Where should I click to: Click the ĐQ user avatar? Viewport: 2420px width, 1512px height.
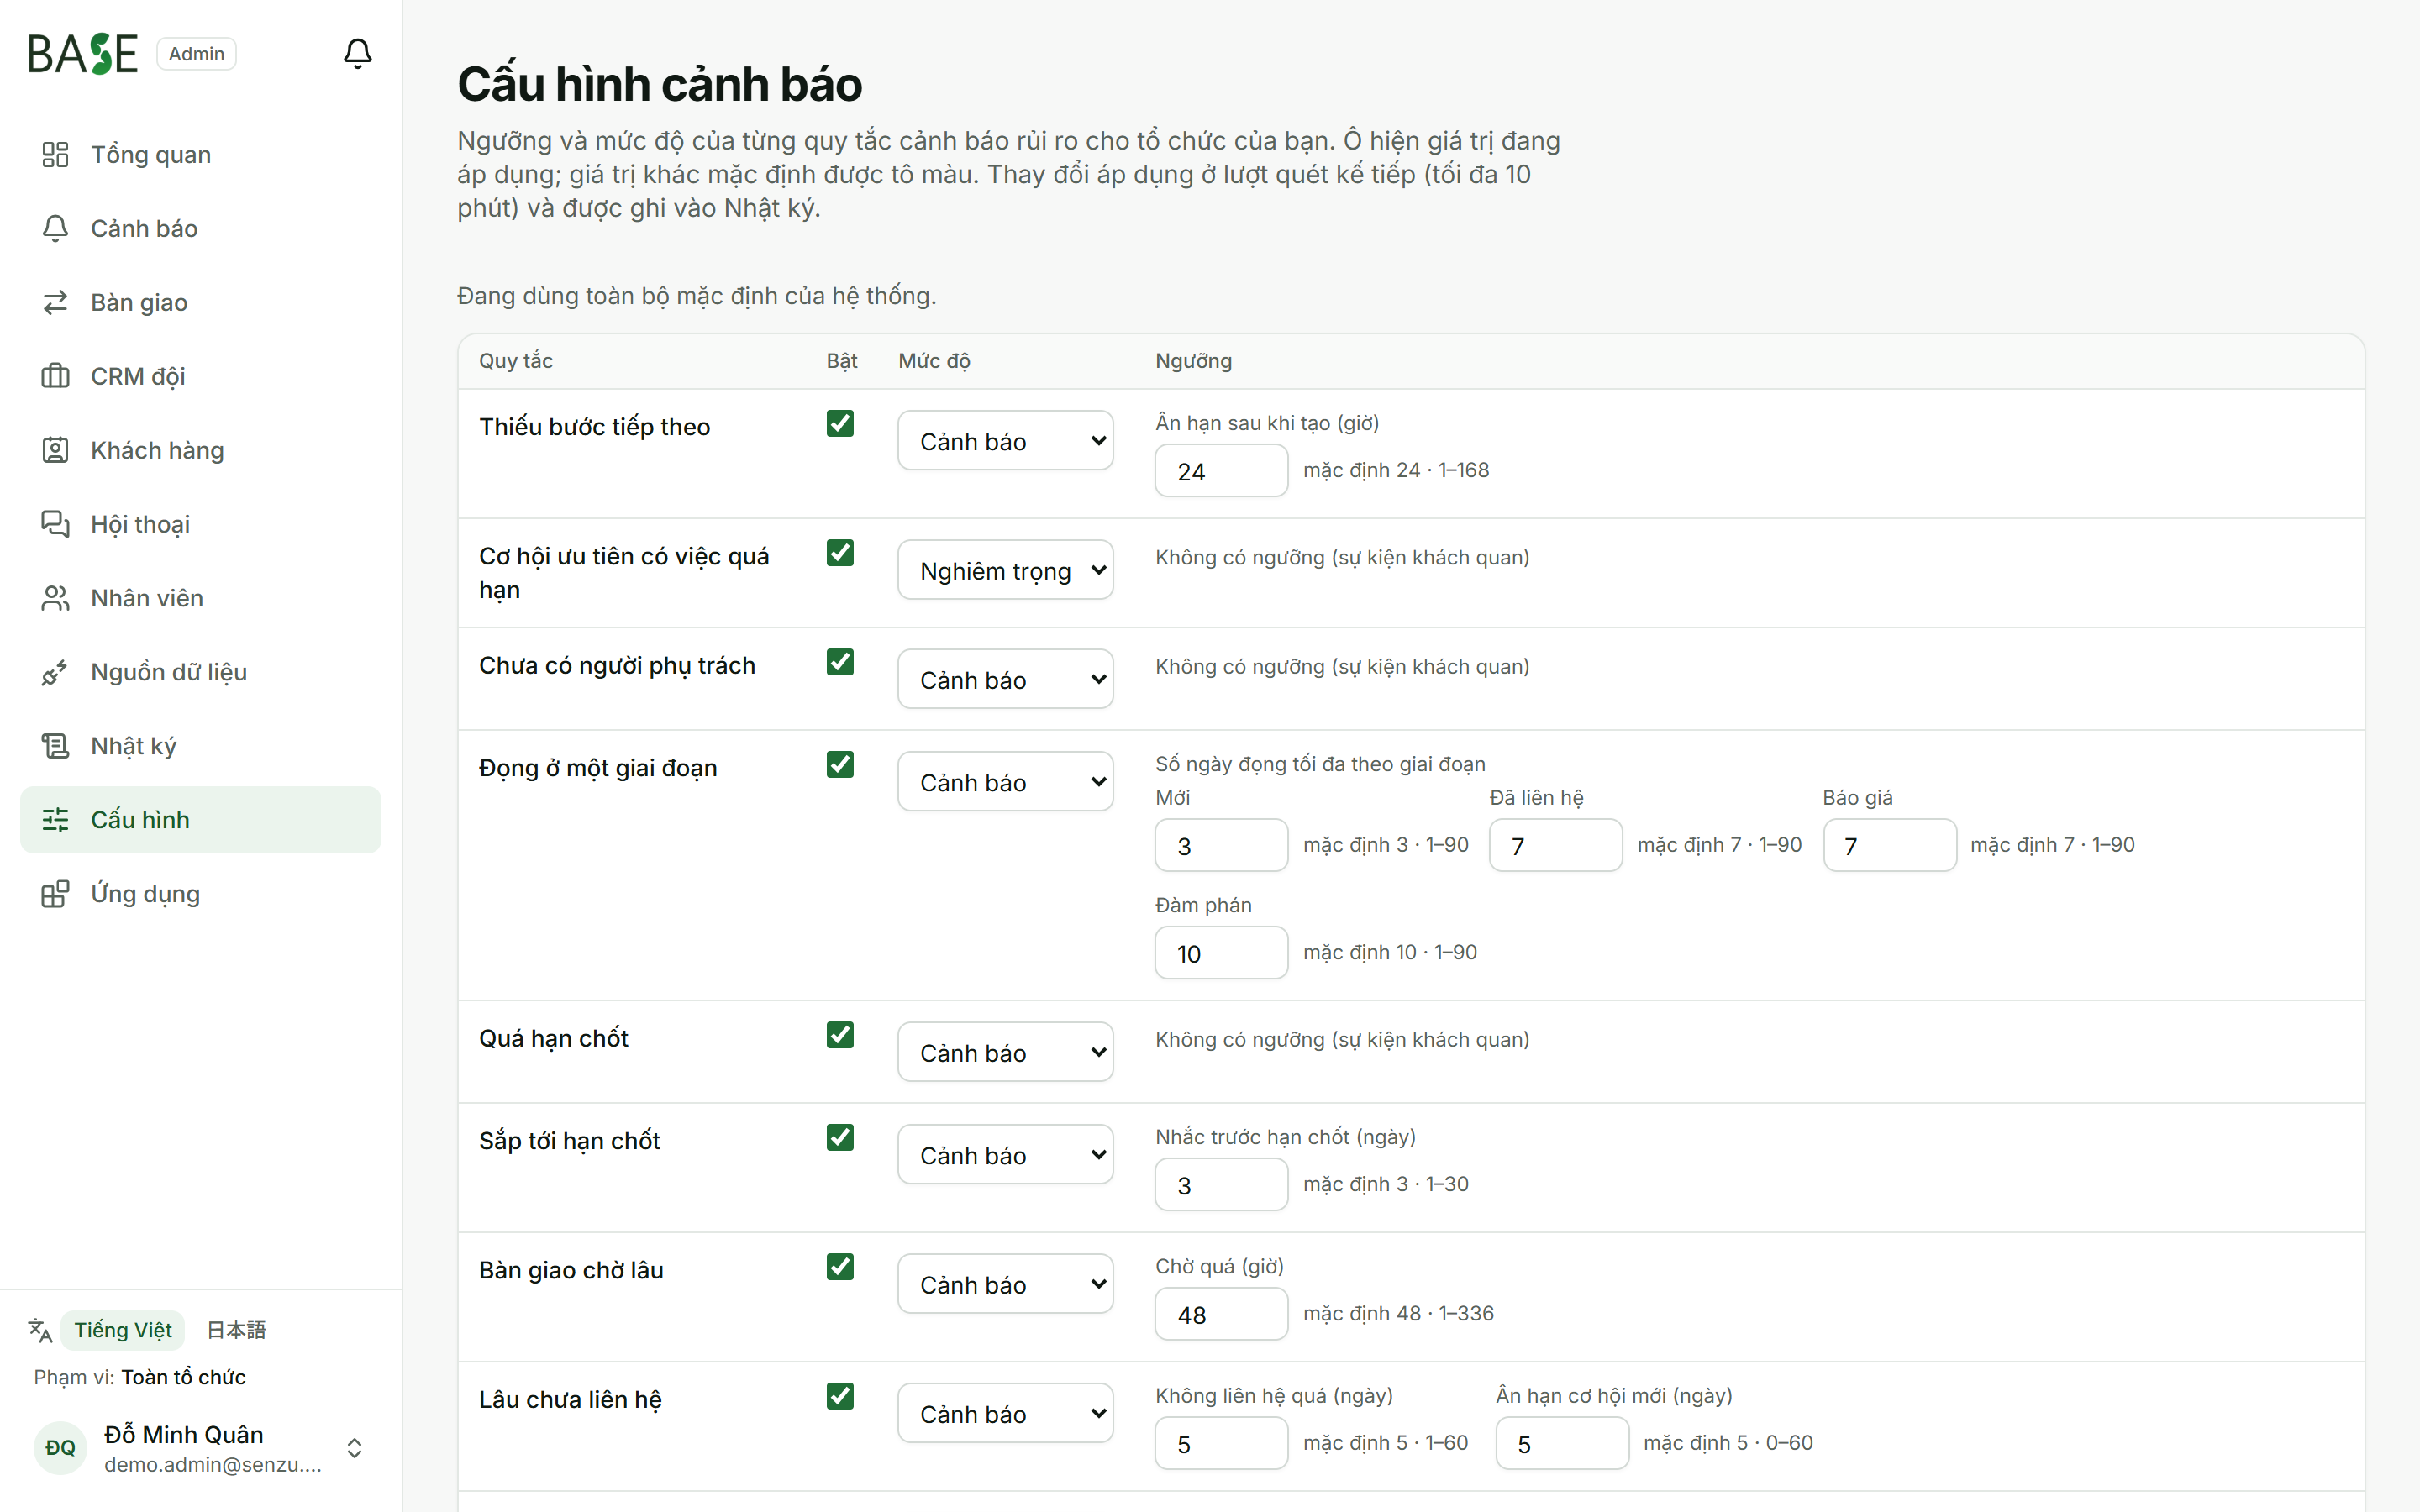click(60, 1448)
